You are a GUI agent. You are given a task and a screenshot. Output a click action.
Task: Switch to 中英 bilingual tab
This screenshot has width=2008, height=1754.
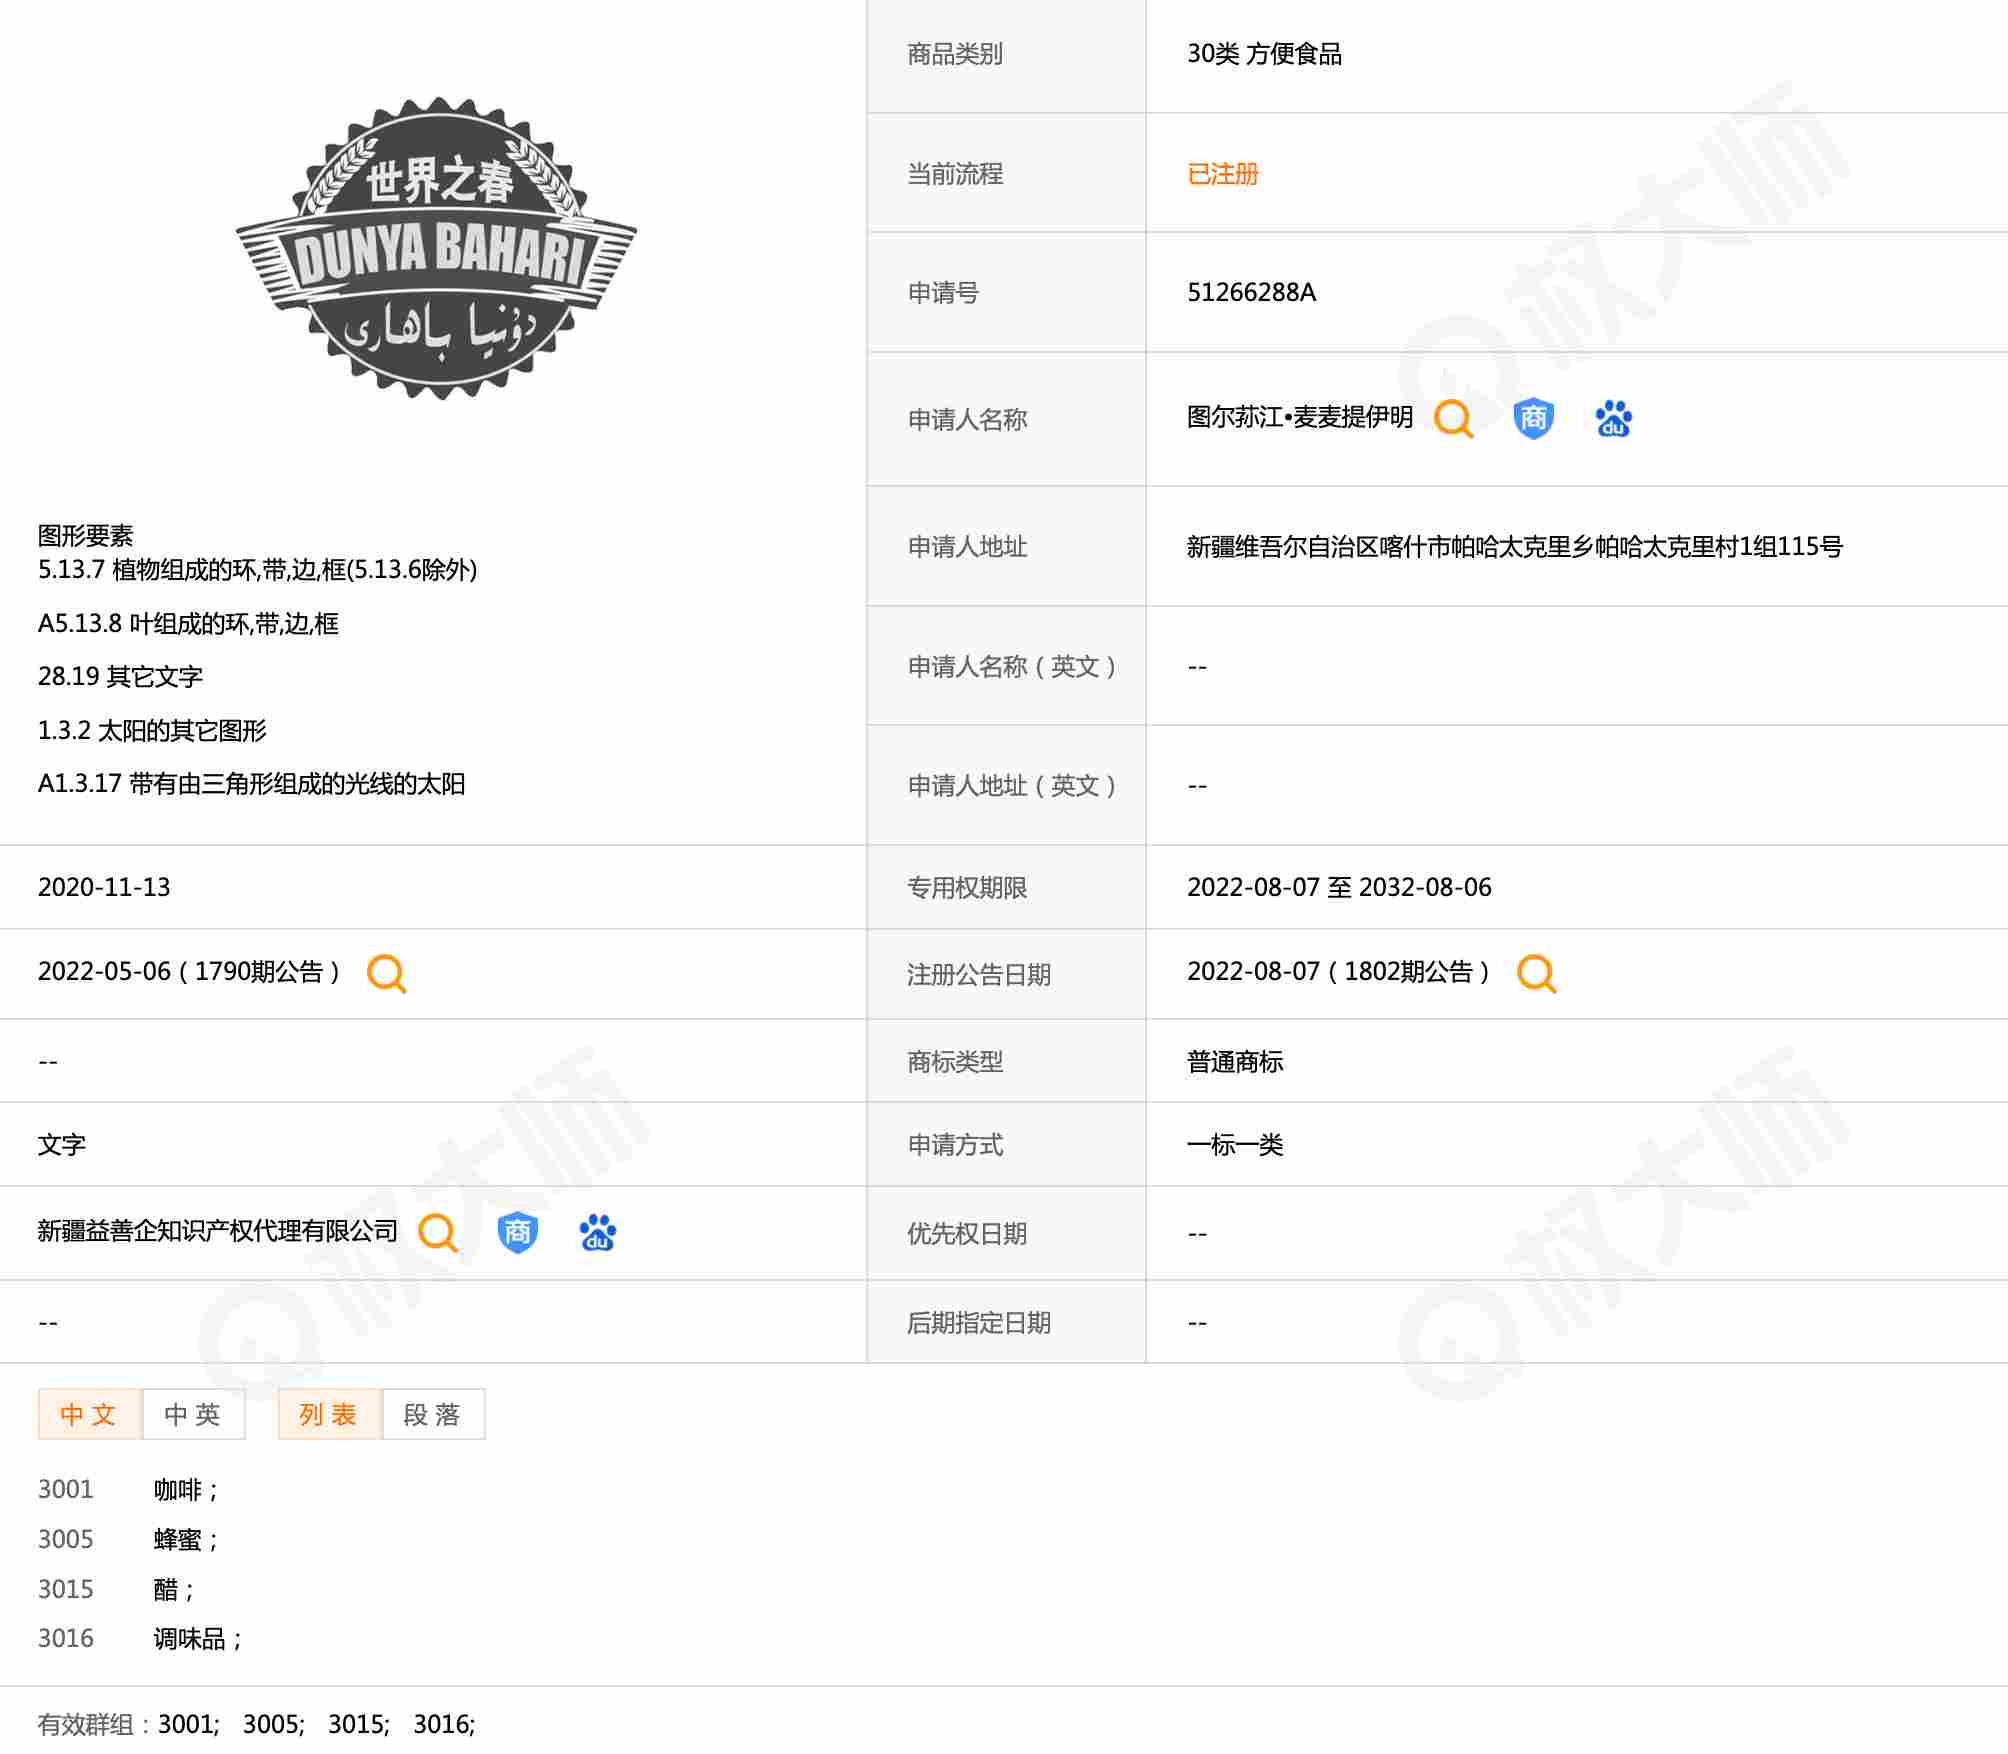click(193, 1414)
